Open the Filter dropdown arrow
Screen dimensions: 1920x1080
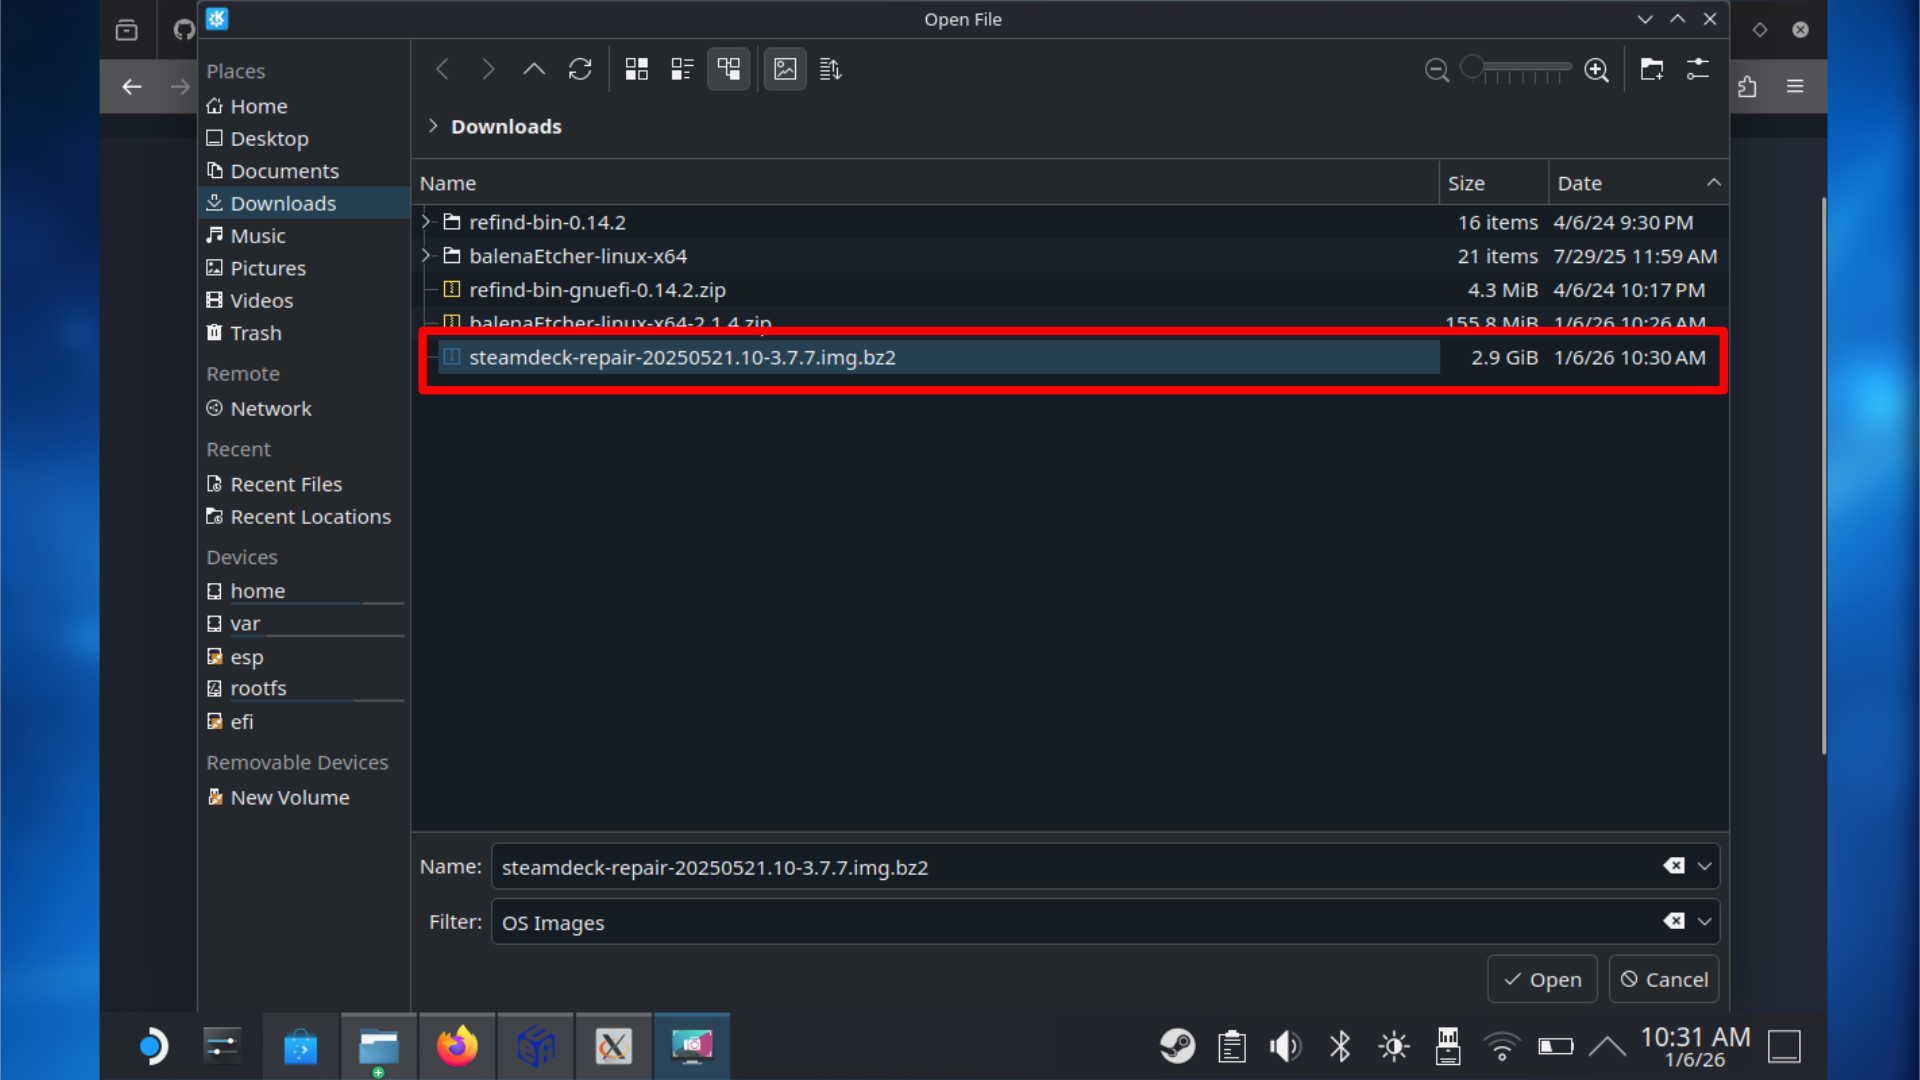(1705, 922)
